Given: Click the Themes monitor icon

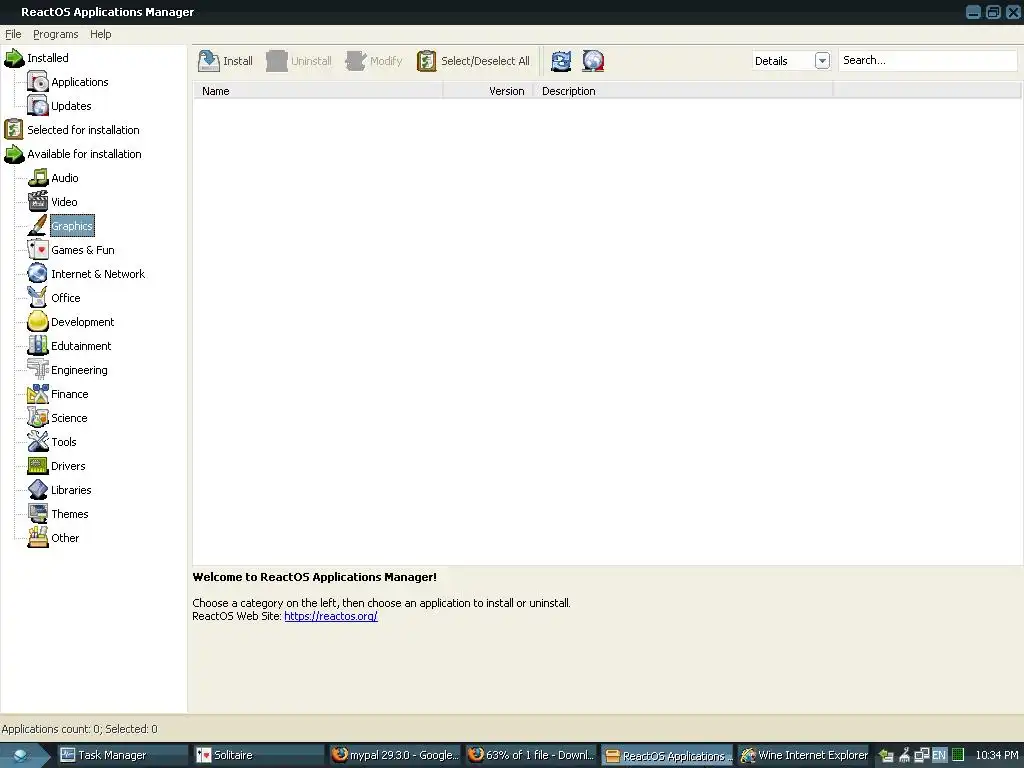Looking at the screenshot, I should [x=38, y=514].
